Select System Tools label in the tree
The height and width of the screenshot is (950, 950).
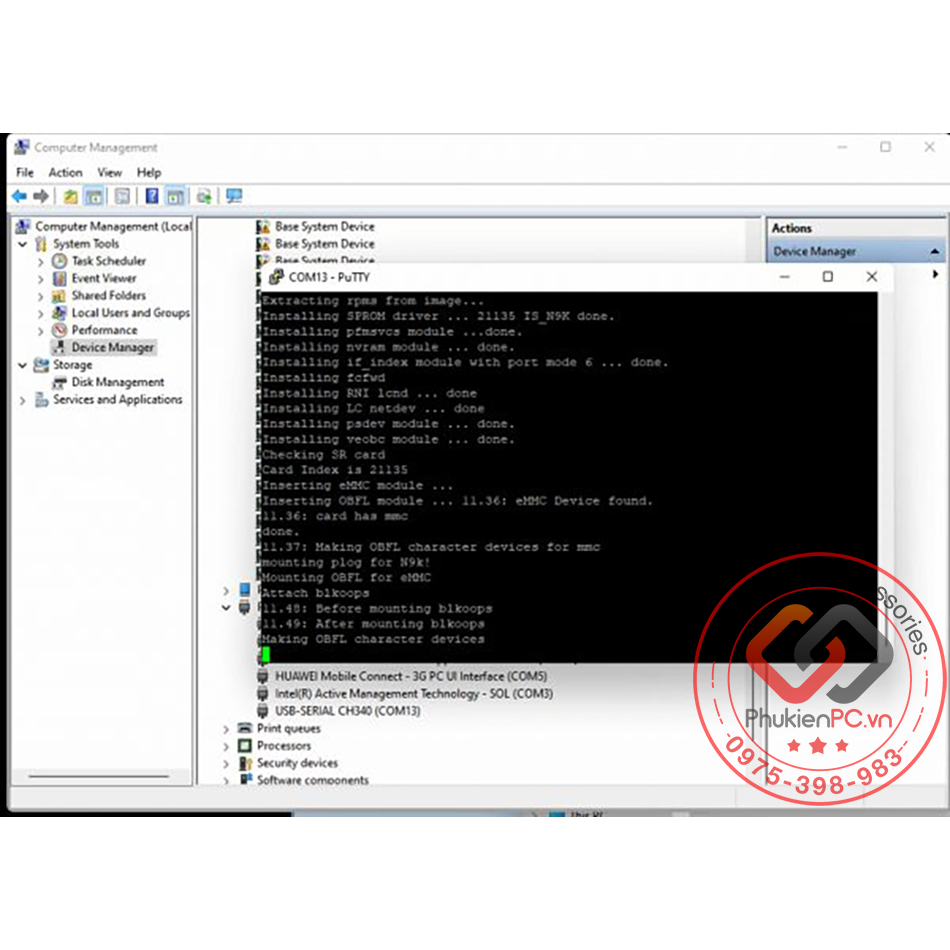pos(86,244)
